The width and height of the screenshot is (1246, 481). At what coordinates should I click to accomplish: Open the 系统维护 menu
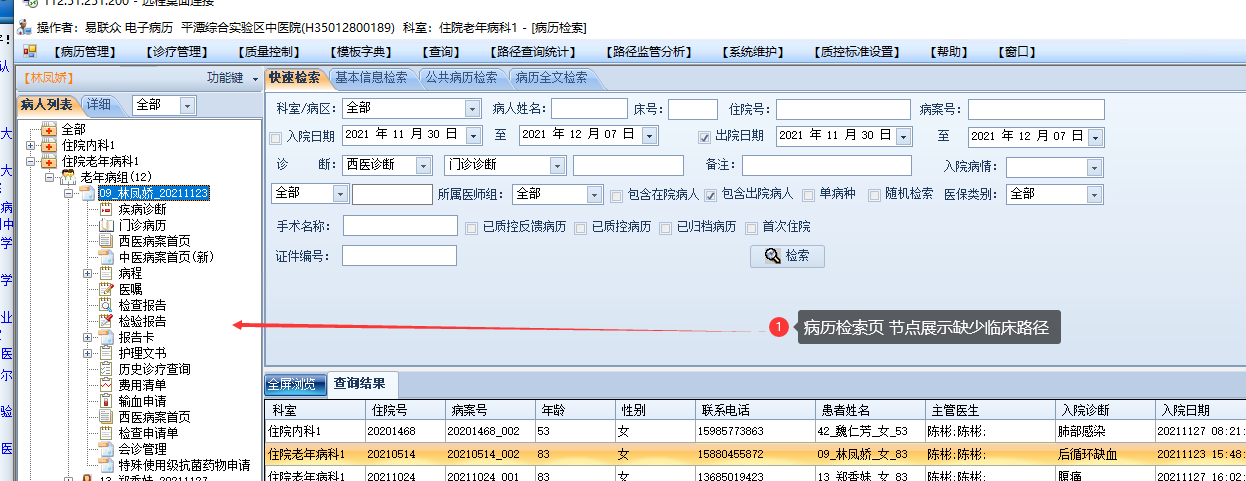click(x=754, y=52)
